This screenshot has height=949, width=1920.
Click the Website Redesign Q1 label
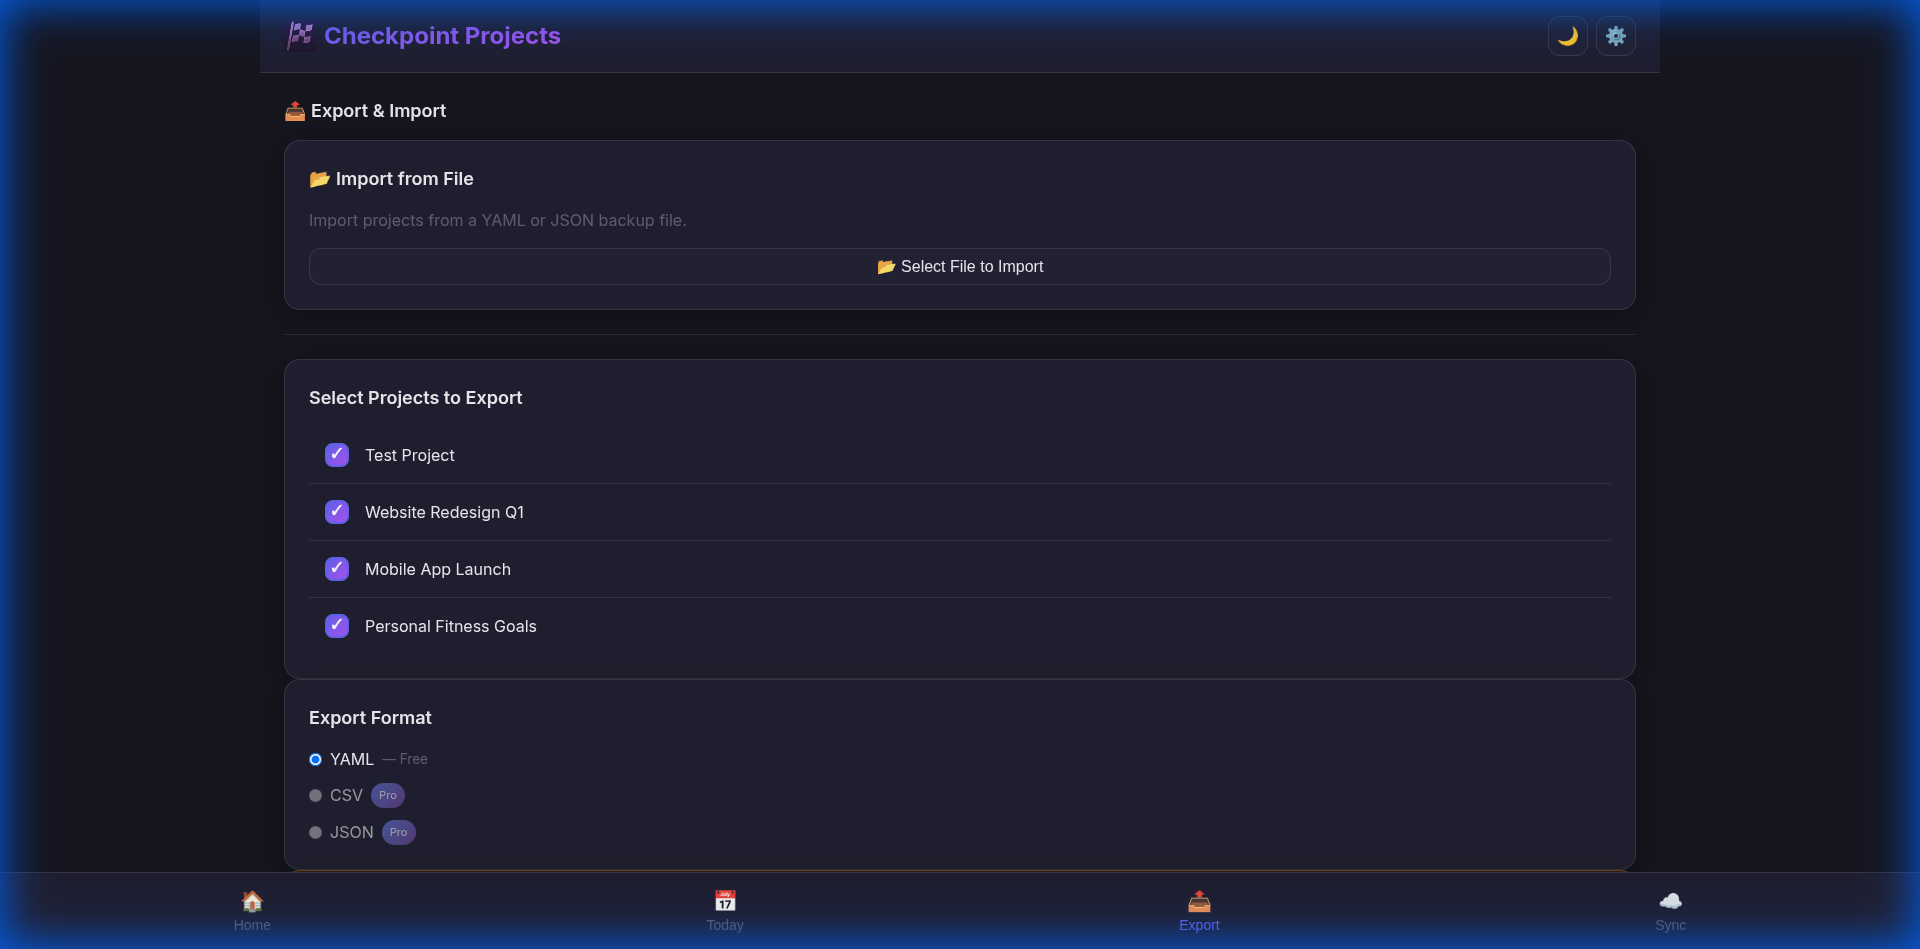tap(444, 513)
